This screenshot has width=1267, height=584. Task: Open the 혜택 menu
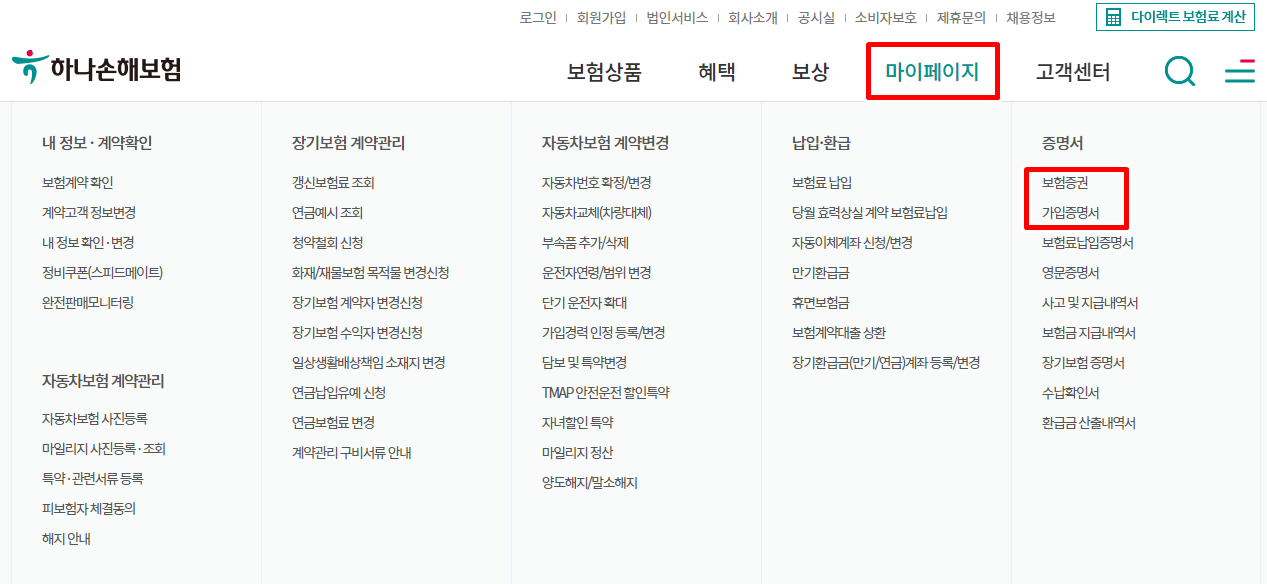point(717,72)
